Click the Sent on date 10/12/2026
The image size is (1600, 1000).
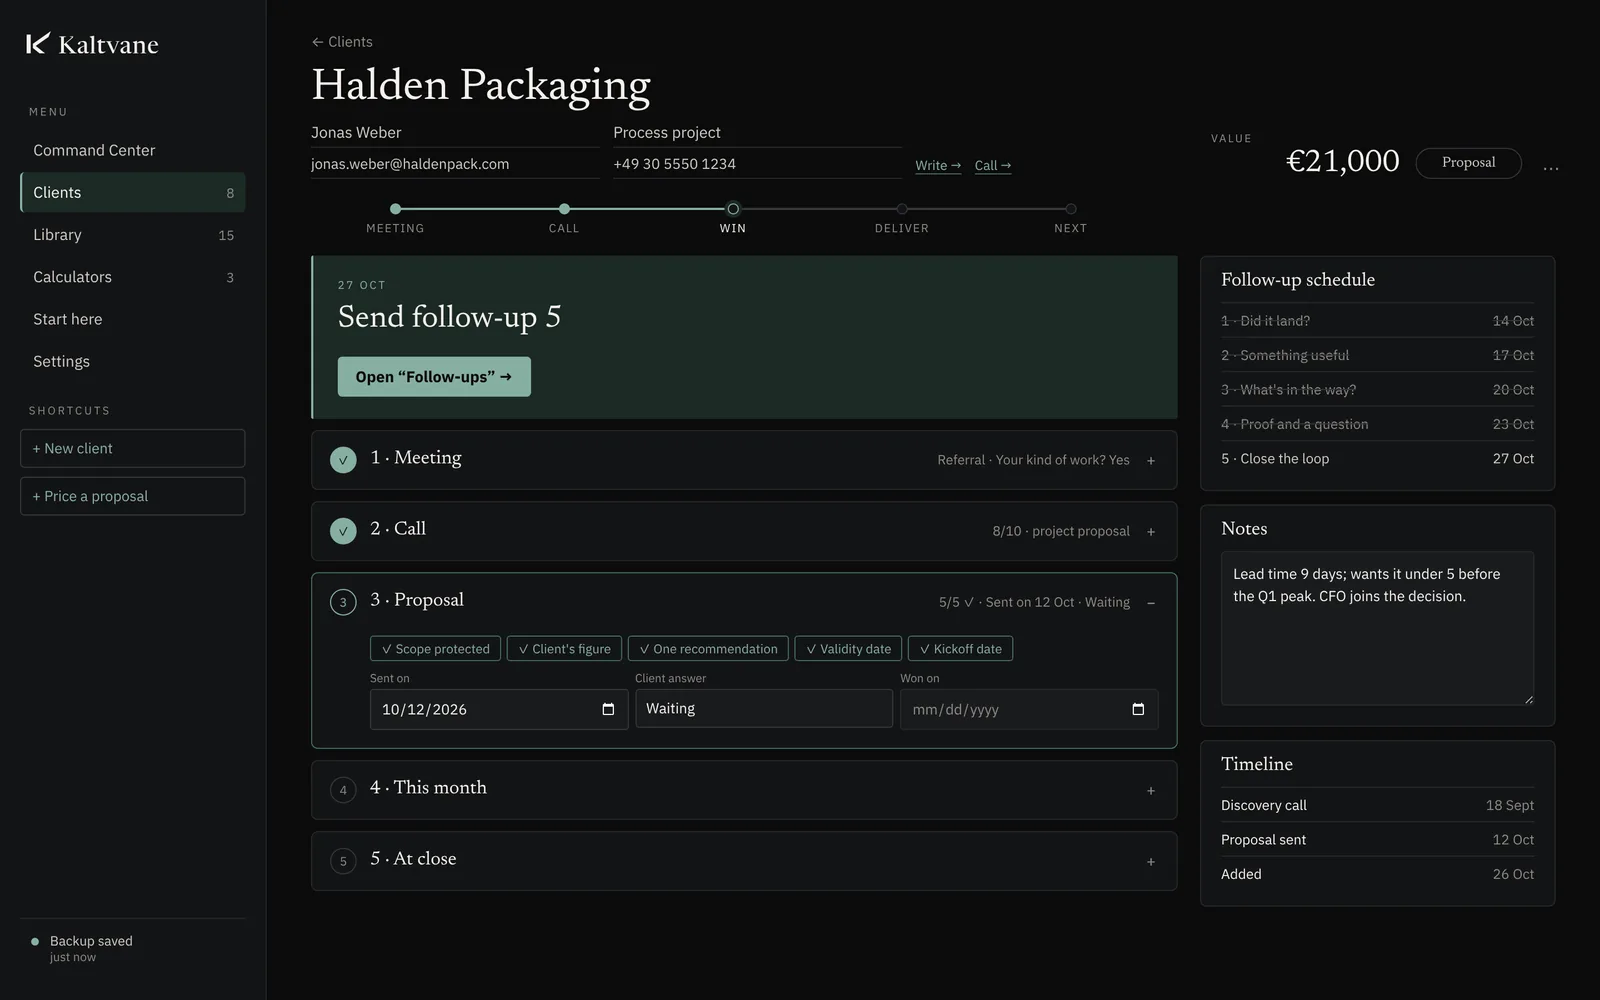[x=424, y=709]
